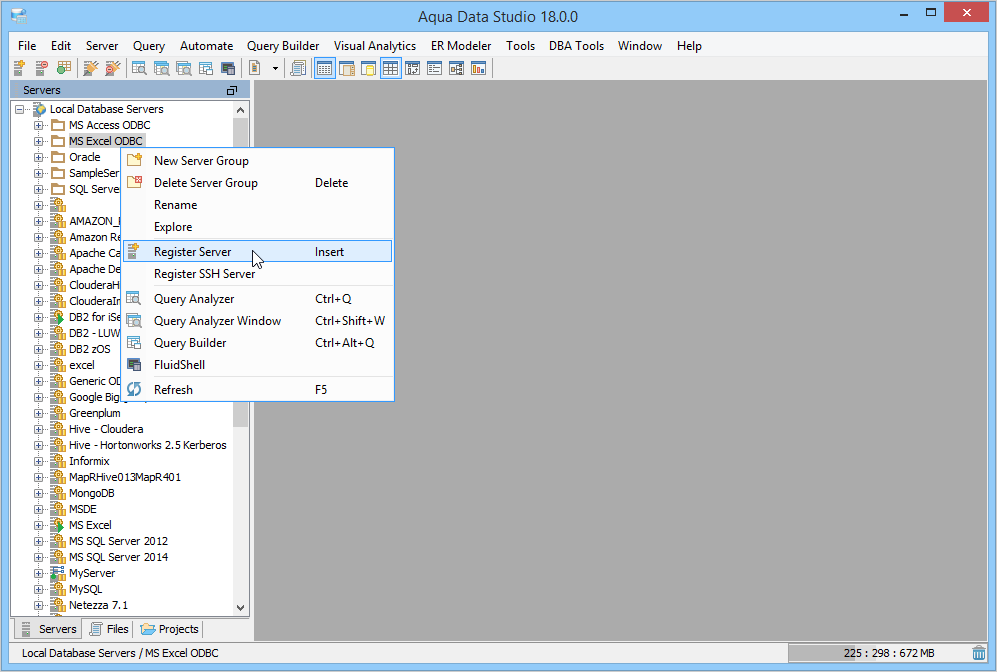Choose Delete Server Group from context menu
The image size is (997, 672).
[258, 182]
